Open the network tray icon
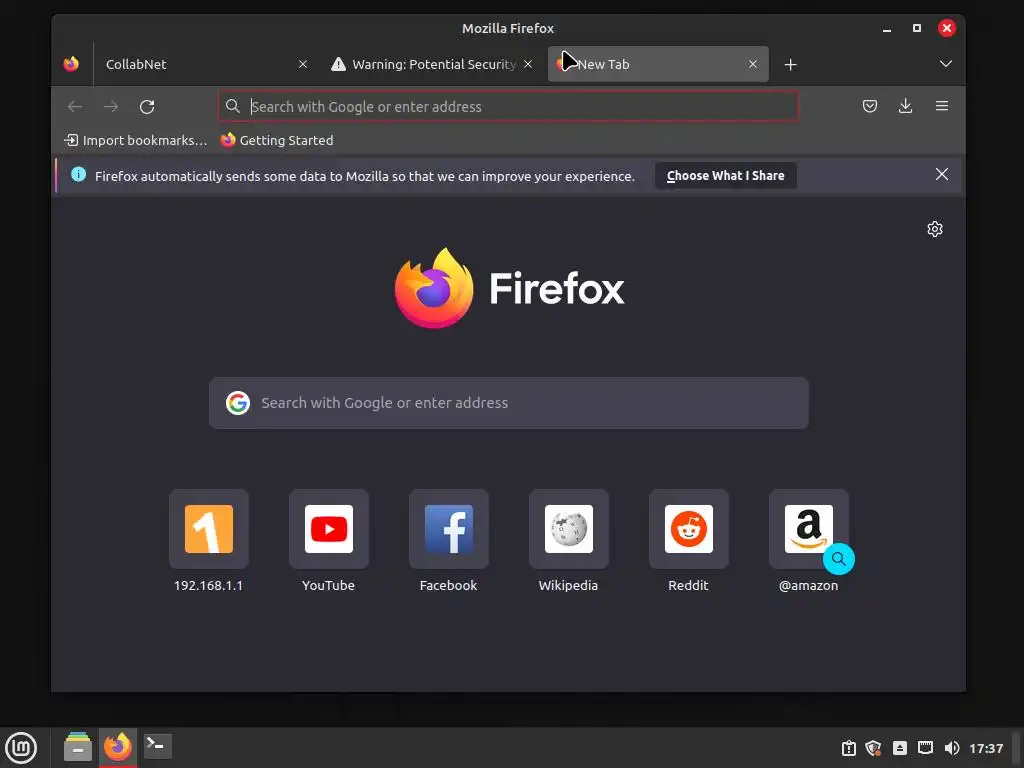Screen dimensions: 1024x768 (925, 748)
